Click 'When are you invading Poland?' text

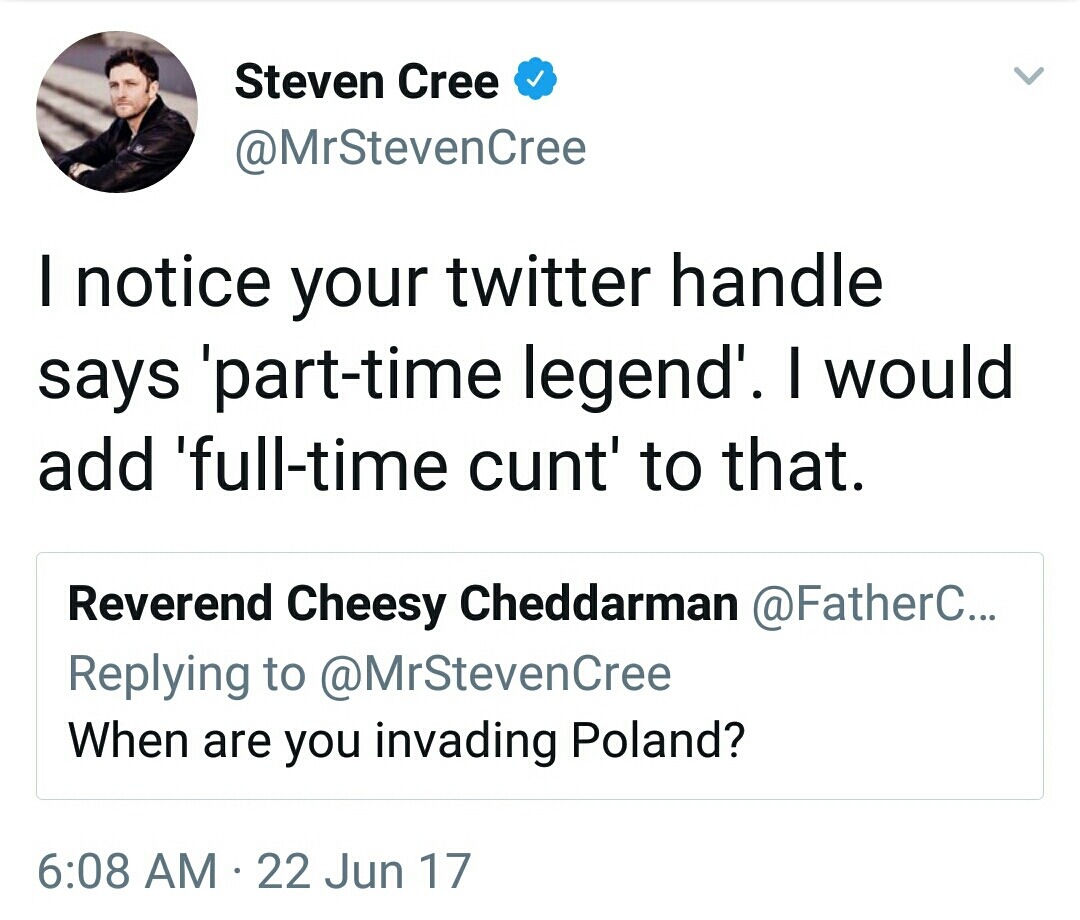coord(406,741)
